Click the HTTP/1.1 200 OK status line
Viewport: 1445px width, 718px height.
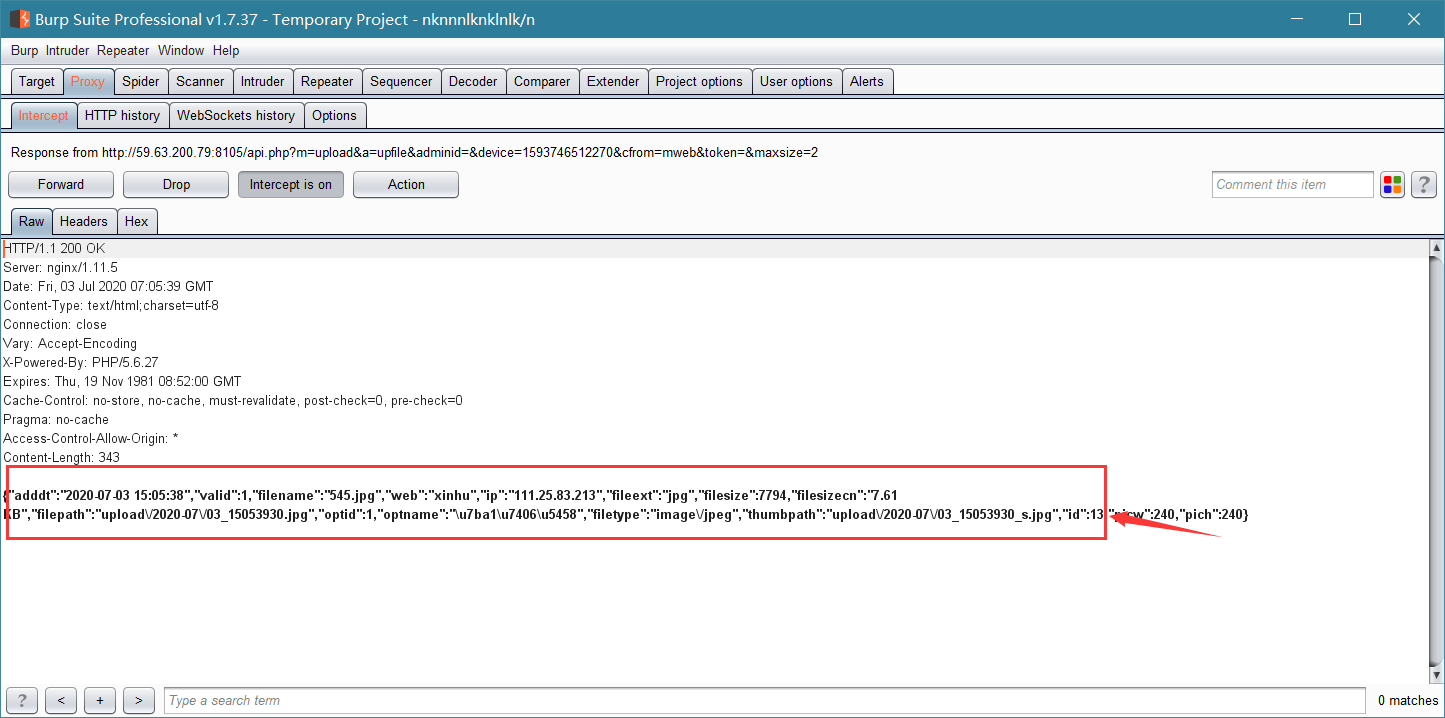coord(54,248)
